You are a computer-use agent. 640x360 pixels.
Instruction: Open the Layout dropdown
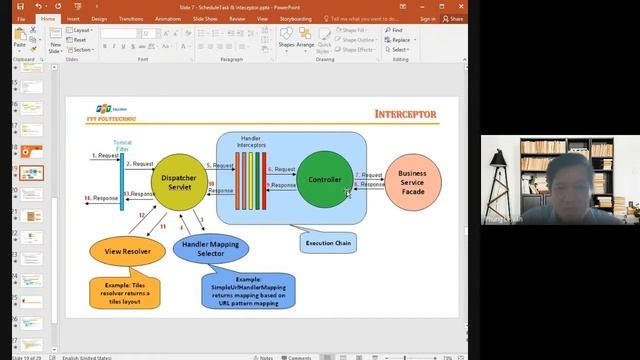click(x=80, y=30)
